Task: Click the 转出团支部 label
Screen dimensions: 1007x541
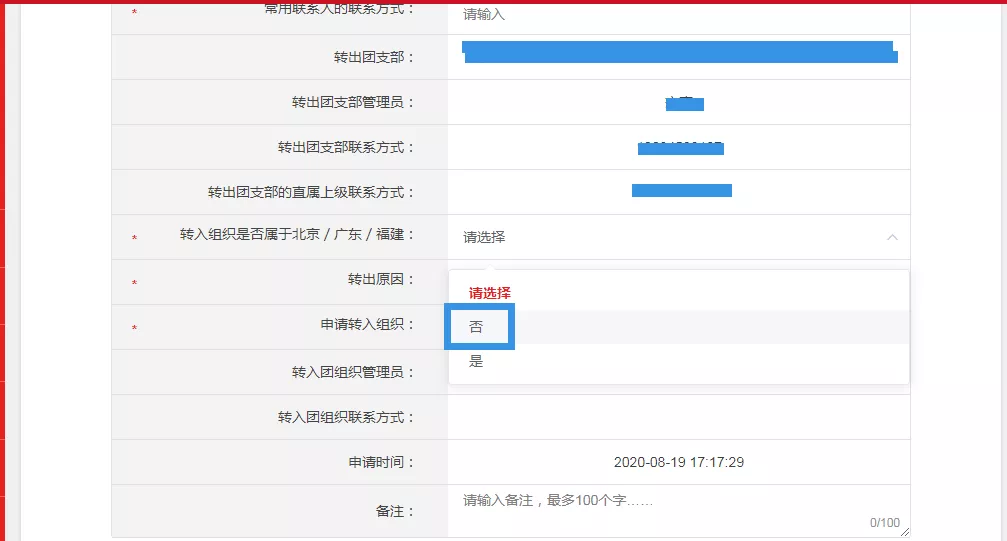Action: tap(374, 57)
